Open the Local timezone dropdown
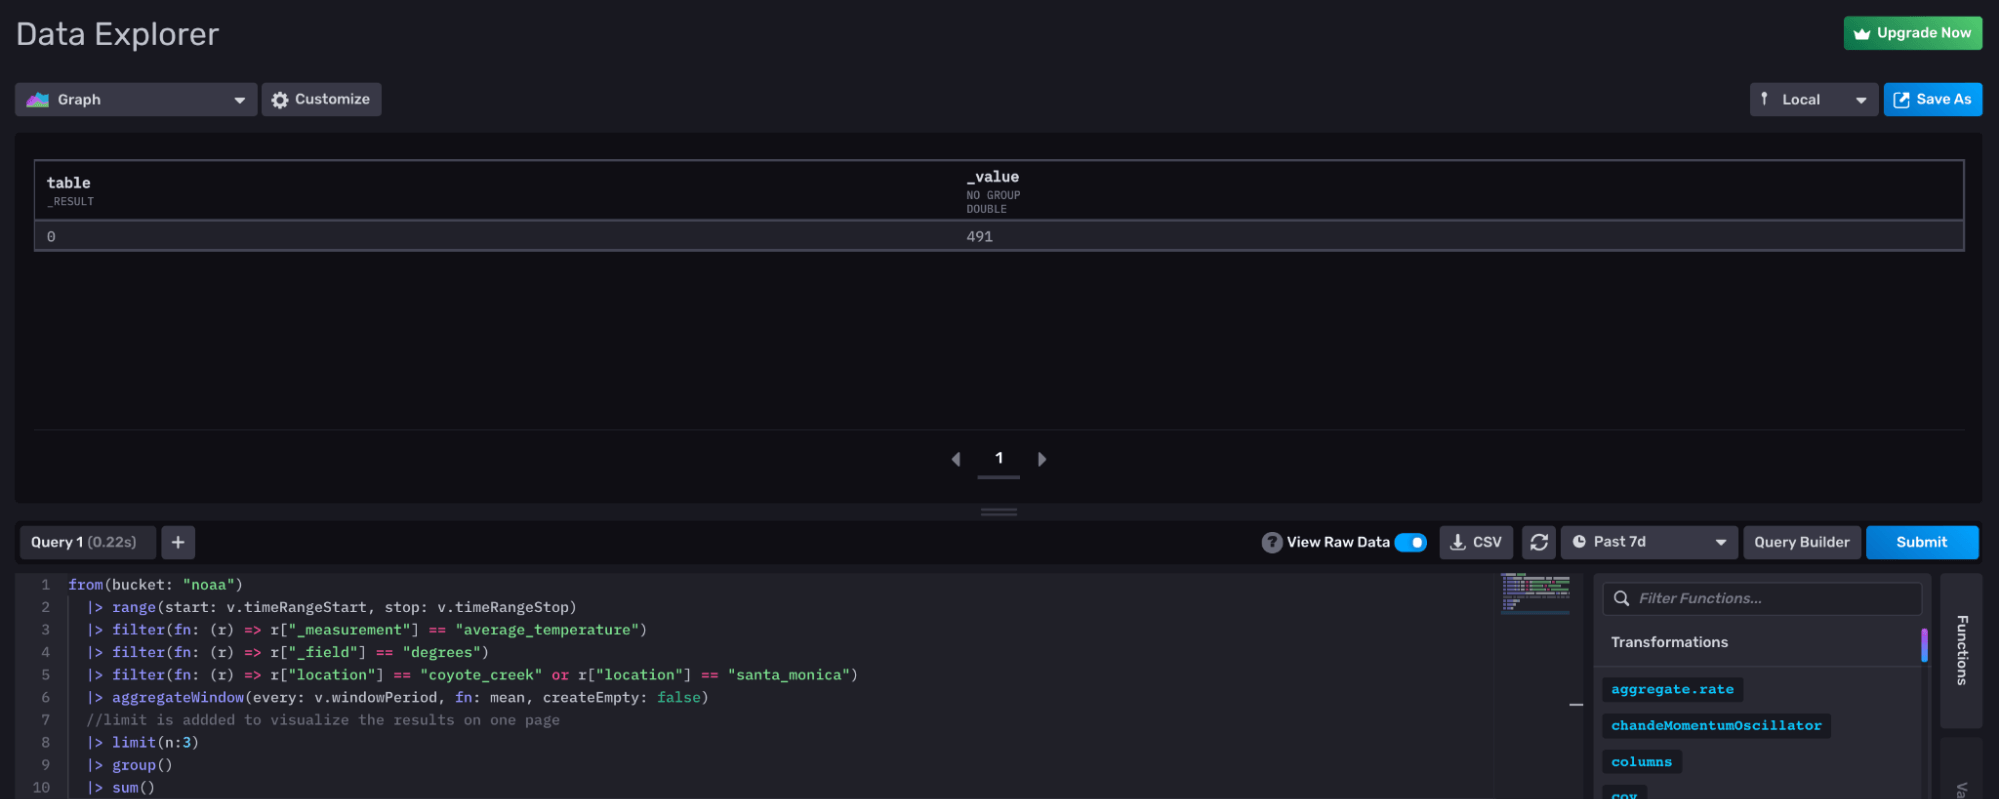The width and height of the screenshot is (1999, 800). (x=1813, y=100)
